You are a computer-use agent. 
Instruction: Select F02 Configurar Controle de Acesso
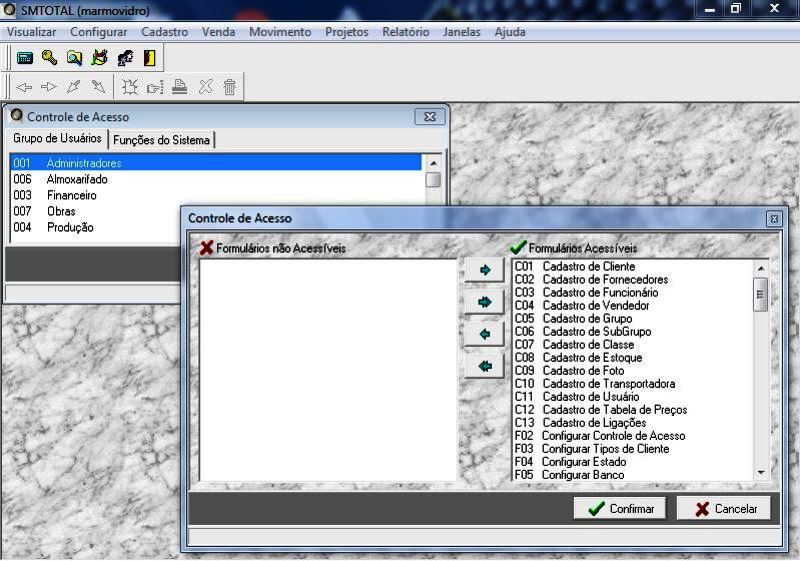[x=633, y=436]
